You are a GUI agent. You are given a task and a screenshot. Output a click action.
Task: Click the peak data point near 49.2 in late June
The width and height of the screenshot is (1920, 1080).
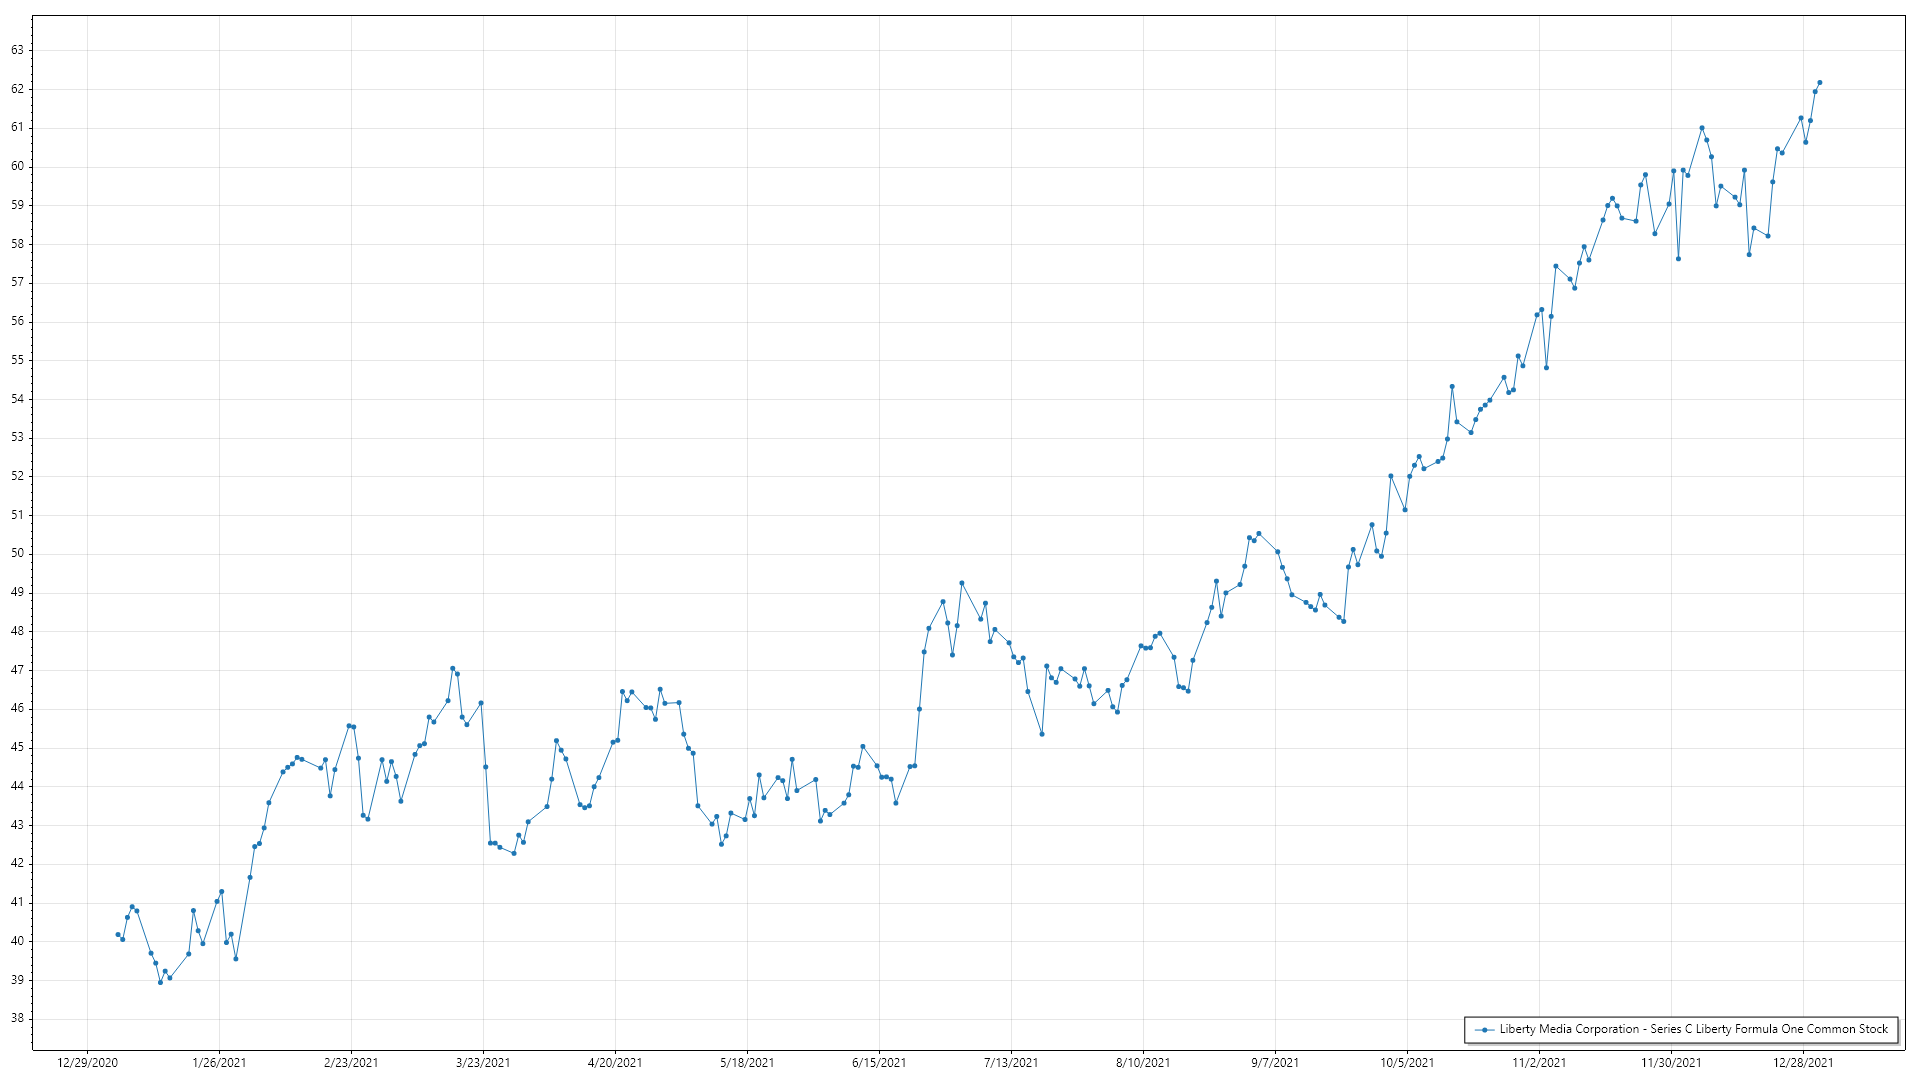(962, 583)
